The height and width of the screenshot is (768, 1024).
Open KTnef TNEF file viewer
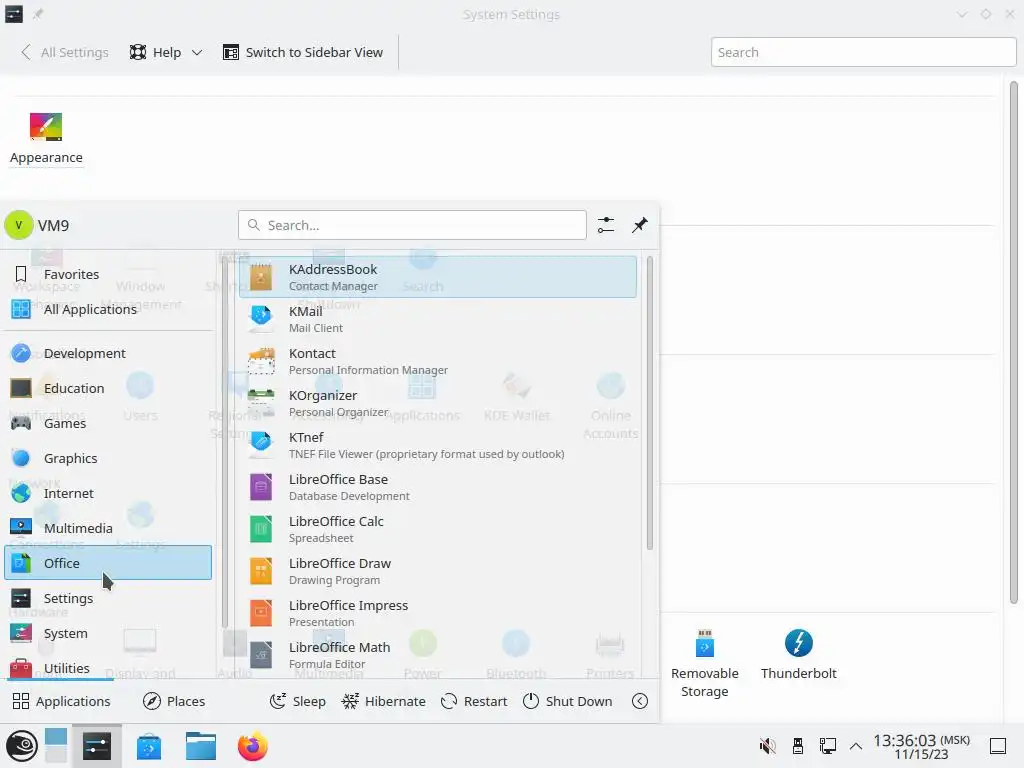point(438,445)
